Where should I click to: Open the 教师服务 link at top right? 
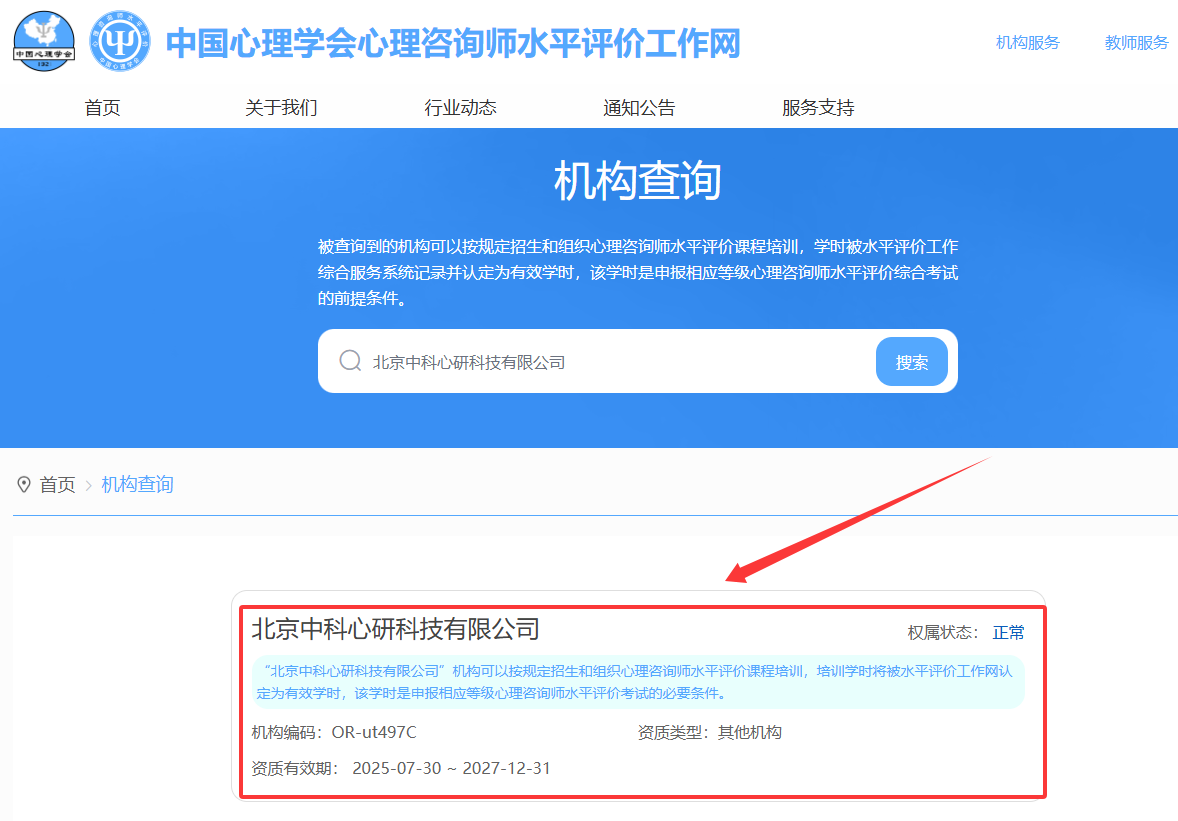click(1136, 43)
